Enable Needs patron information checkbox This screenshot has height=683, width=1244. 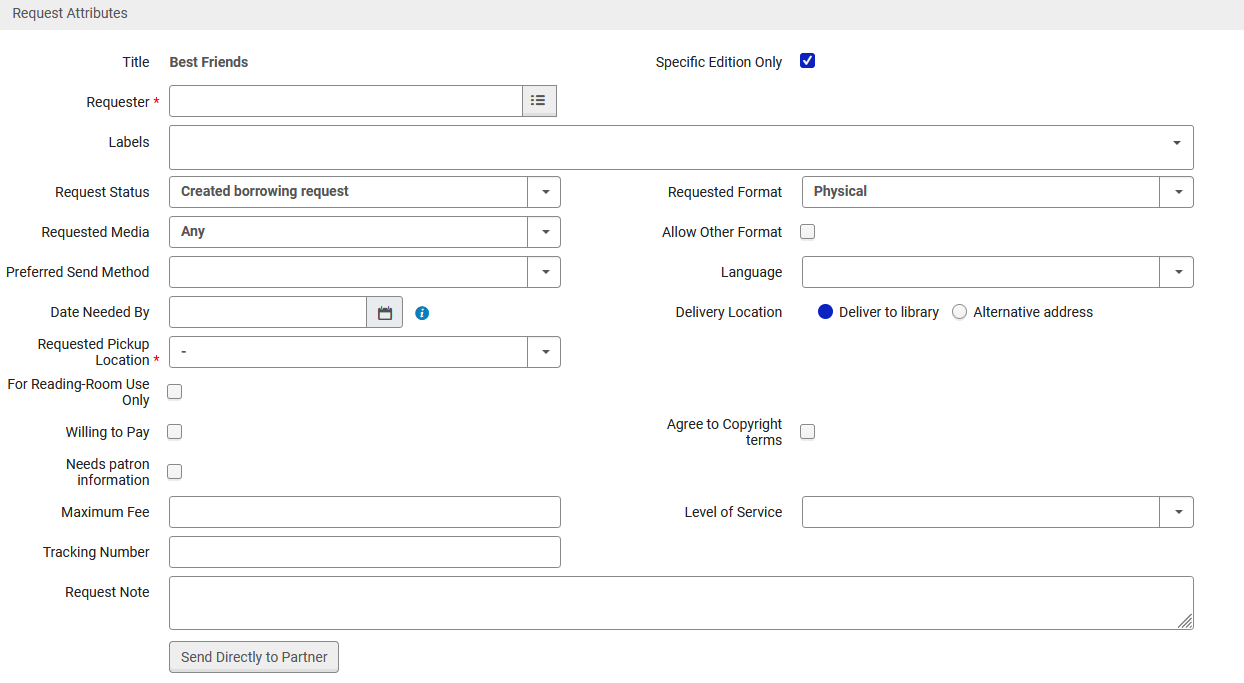(x=175, y=472)
